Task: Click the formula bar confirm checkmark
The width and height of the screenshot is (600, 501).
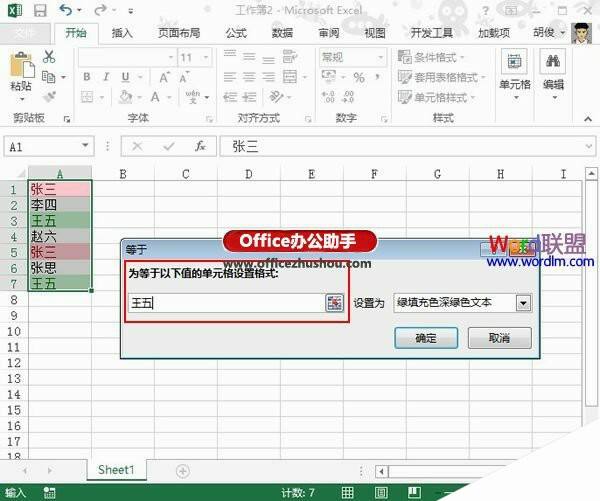Action: 169,146
